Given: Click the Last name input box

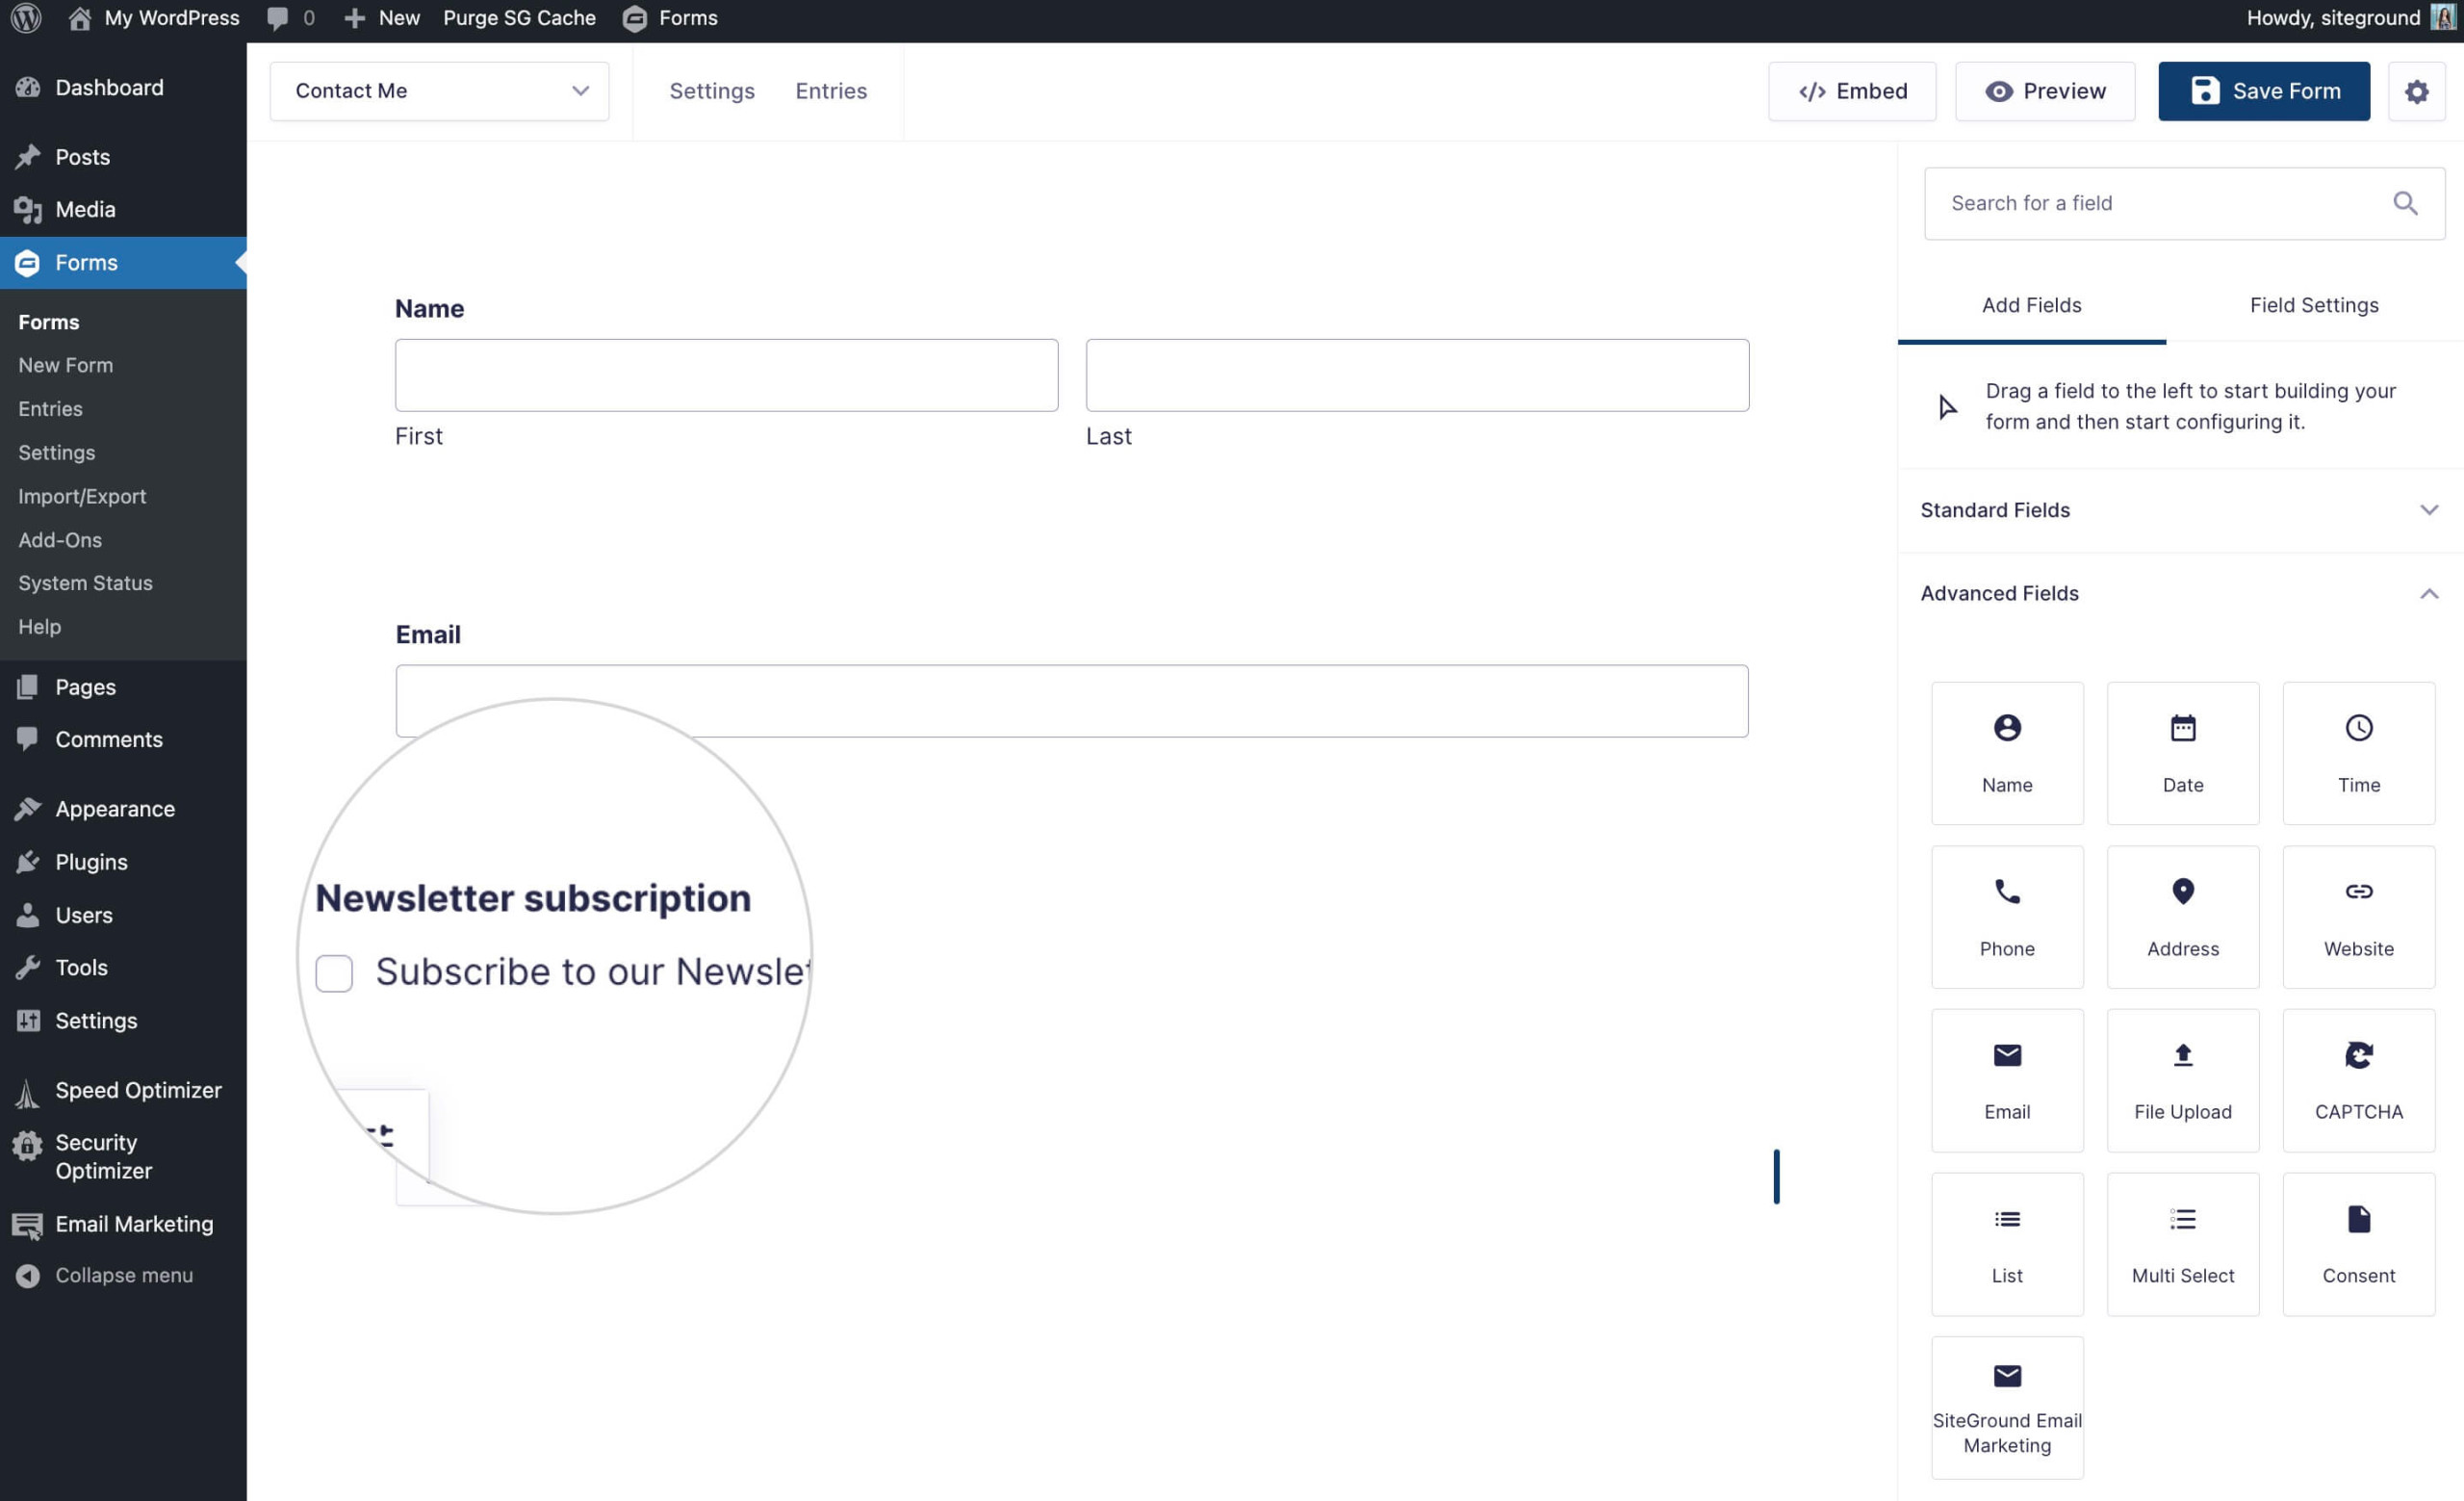Looking at the screenshot, I should pos(1417,375).
